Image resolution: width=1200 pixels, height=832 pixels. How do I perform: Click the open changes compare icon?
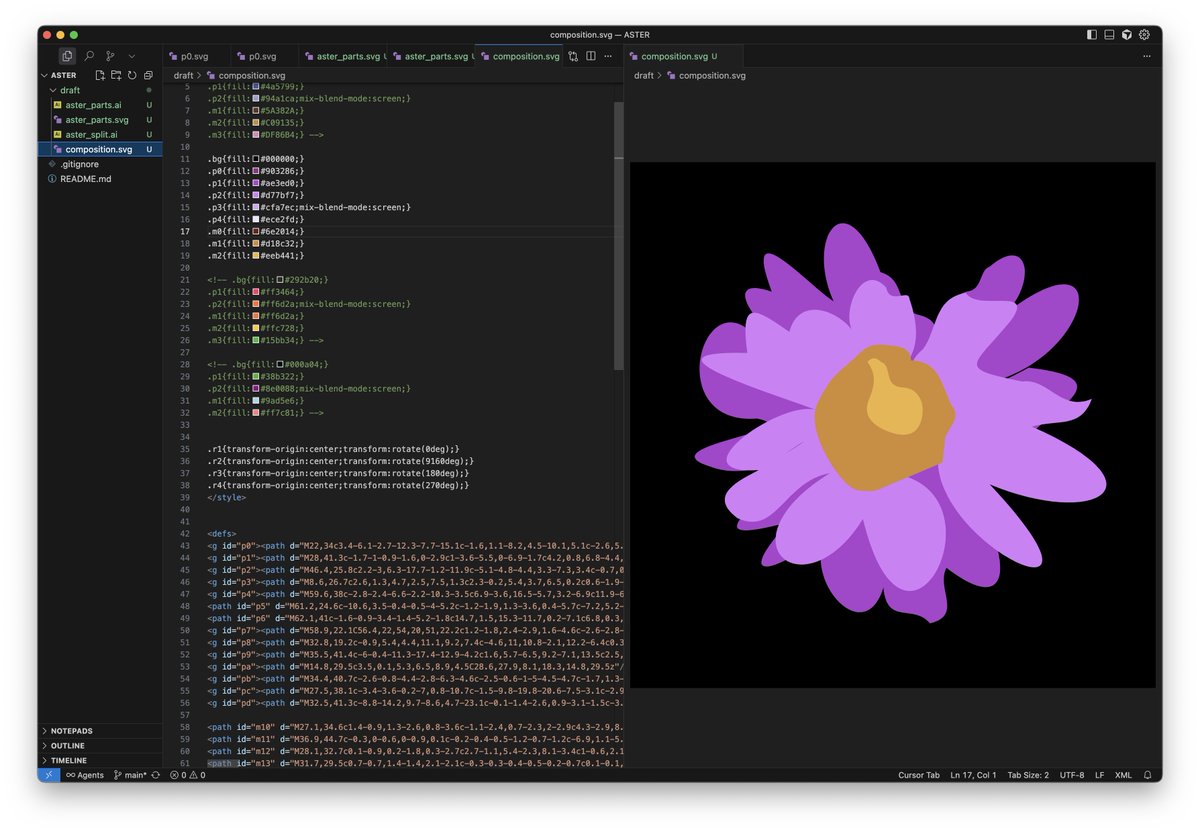(x=573, y=56)
